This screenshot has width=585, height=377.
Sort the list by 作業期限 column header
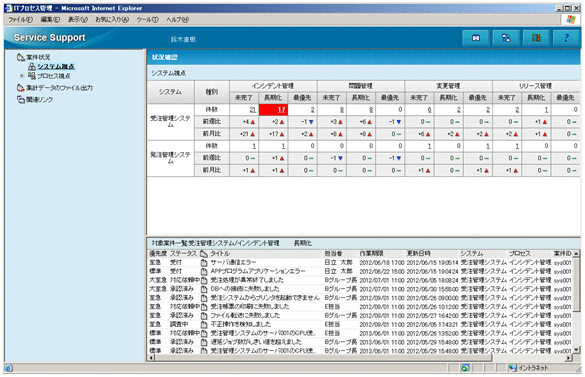coord(372,253)
